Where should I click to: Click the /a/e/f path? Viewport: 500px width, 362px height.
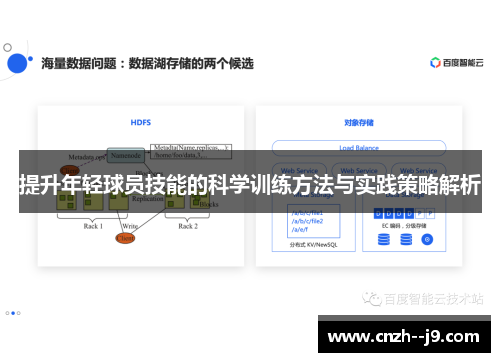click(300, 230)
